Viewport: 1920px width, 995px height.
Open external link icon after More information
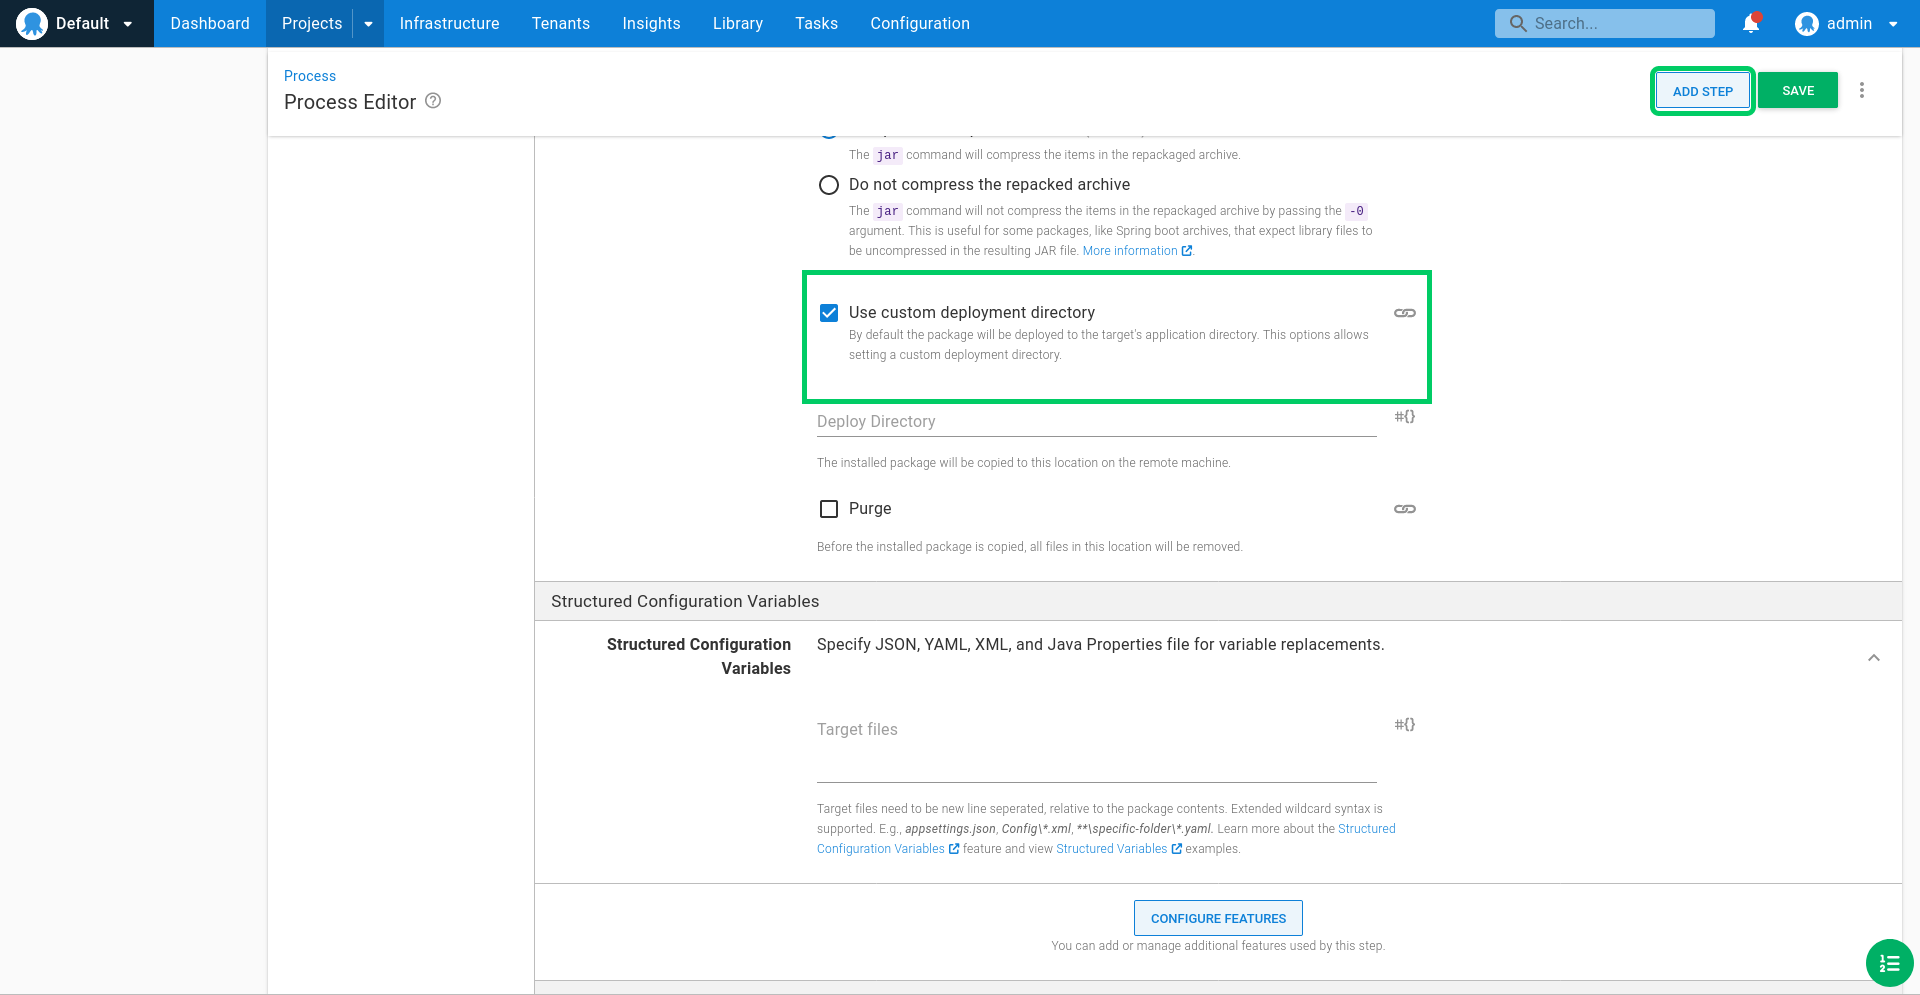click(x=1187, y=251)
